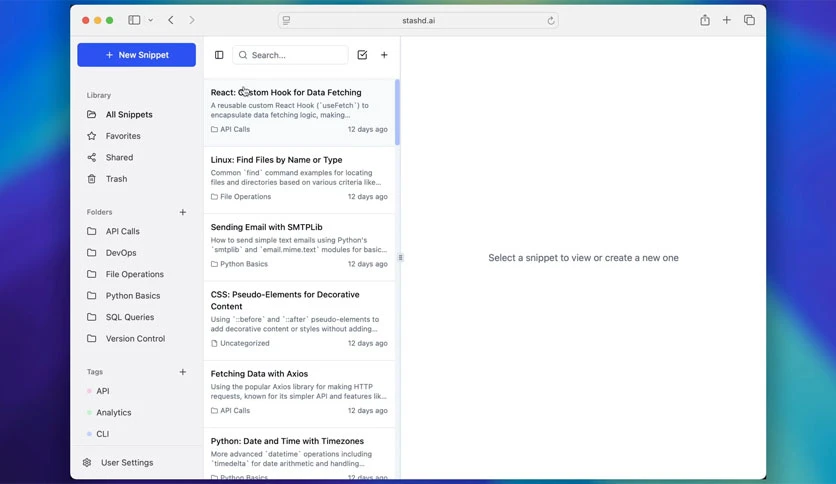Viewport: 836px width, 484px height.
Task: Open Sending Email with SMTPLib snippet
Action: tap(299, 247)
